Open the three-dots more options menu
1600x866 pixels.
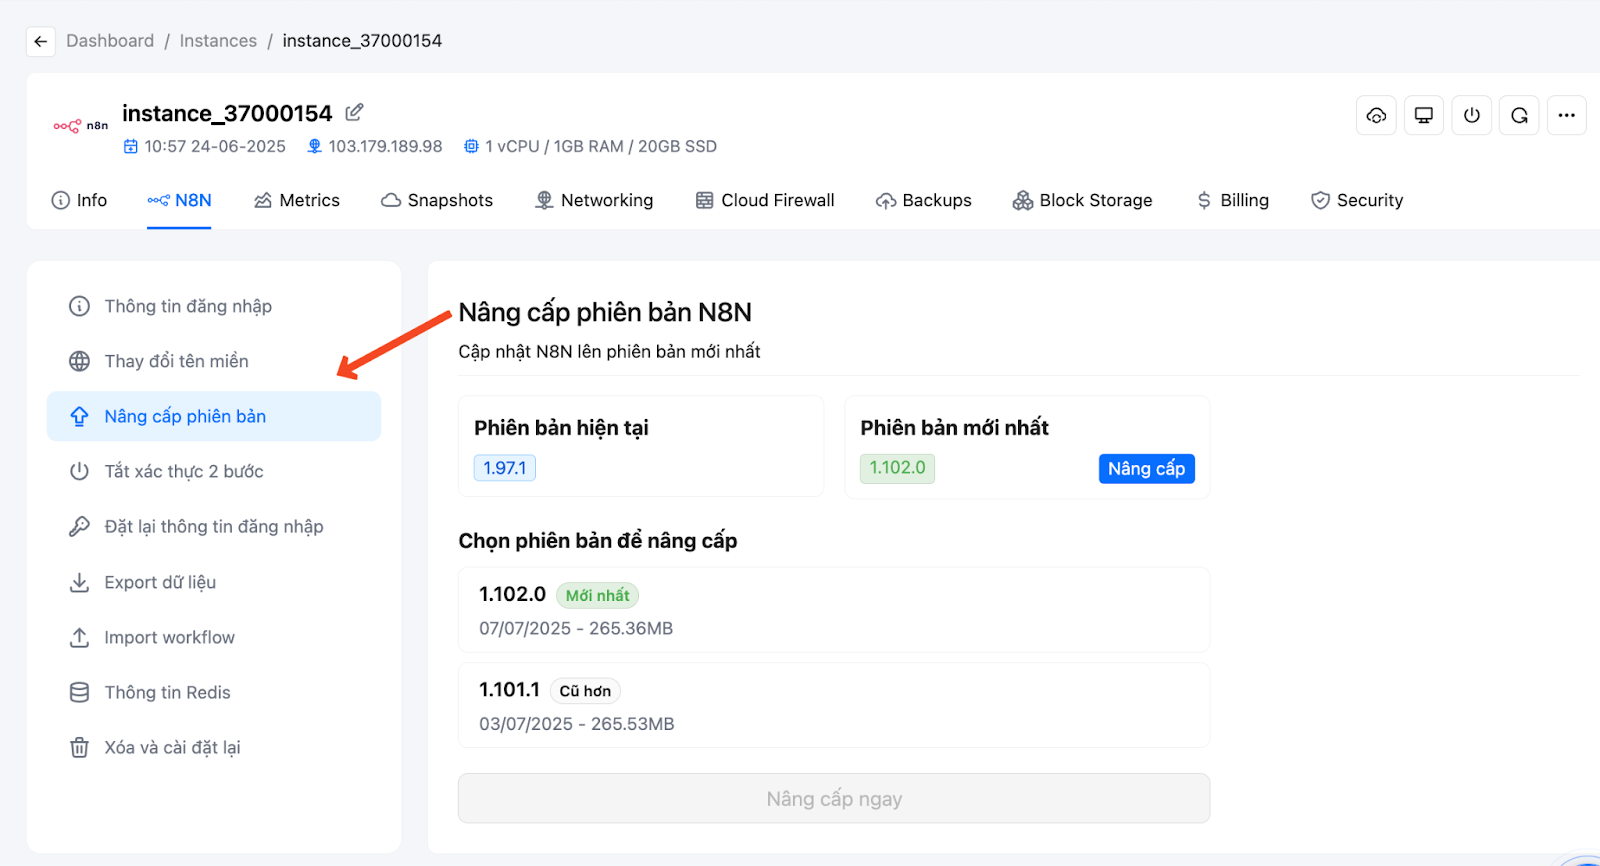click(1567, 115)
